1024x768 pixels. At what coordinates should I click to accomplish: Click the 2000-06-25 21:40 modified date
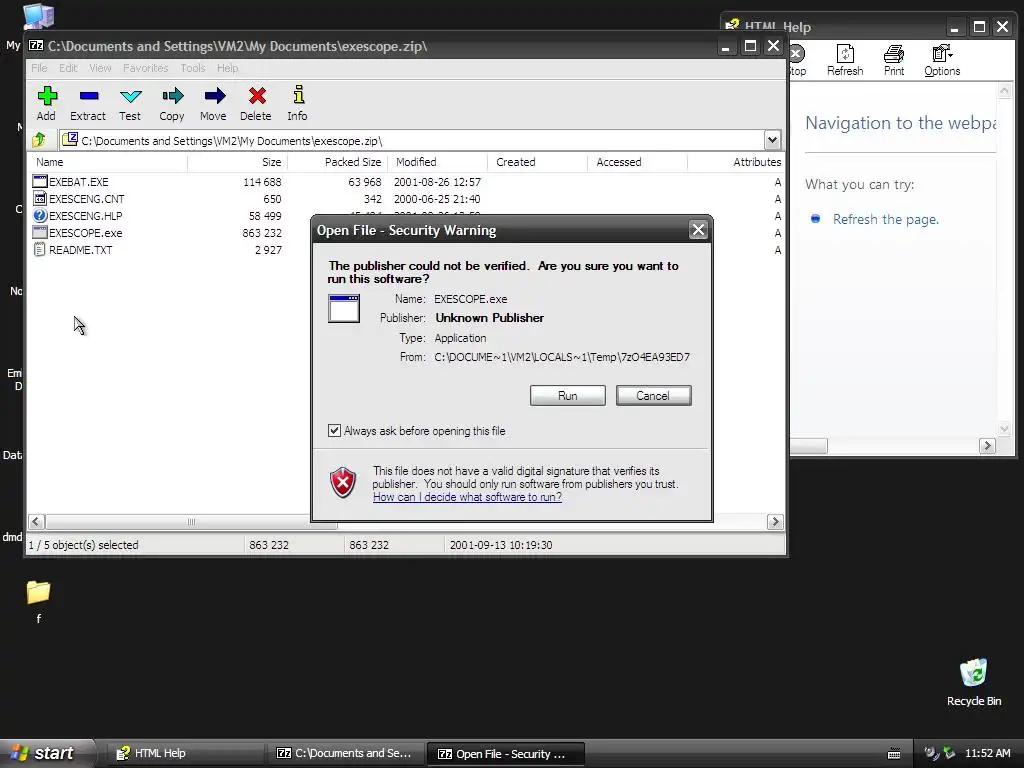tap(437, 199)
